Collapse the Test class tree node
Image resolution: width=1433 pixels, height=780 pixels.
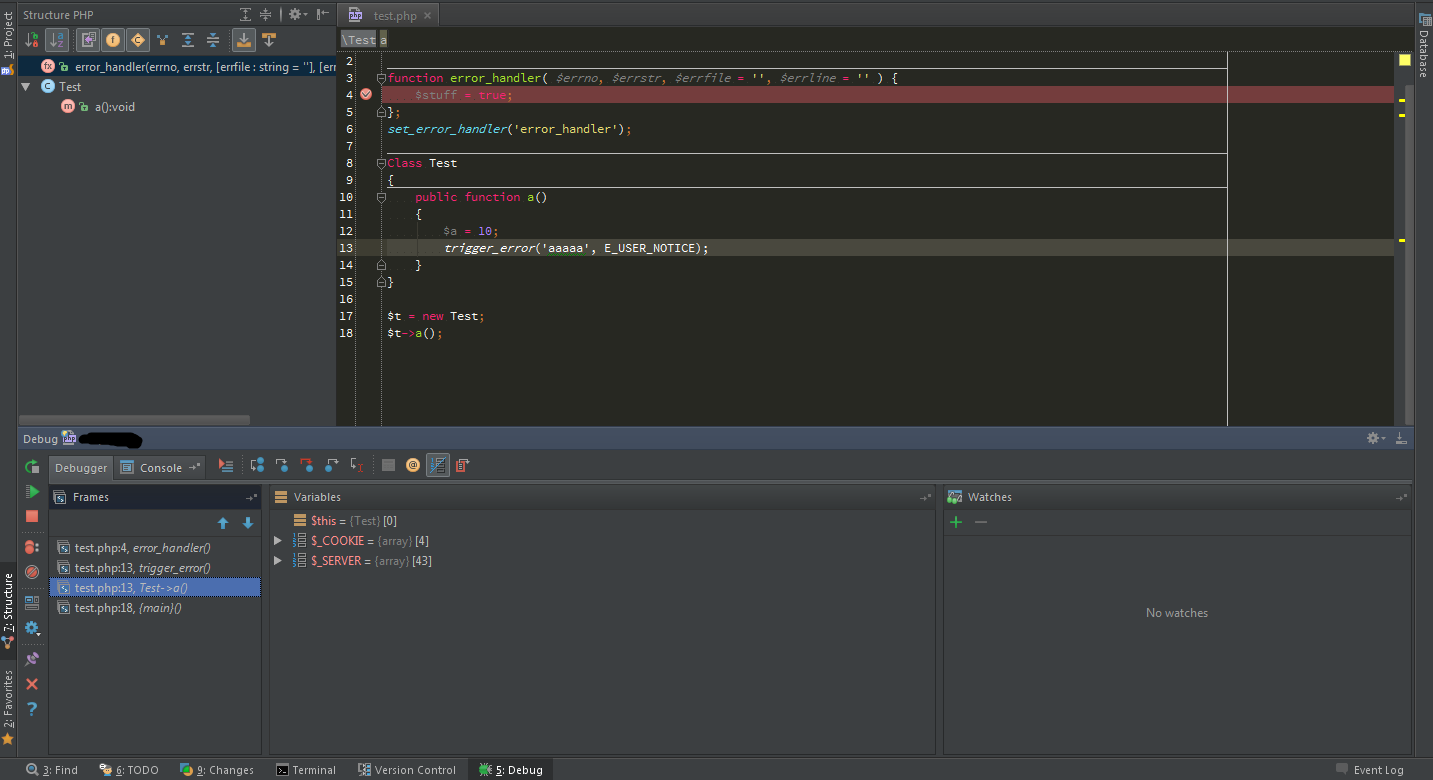point(26,87)
